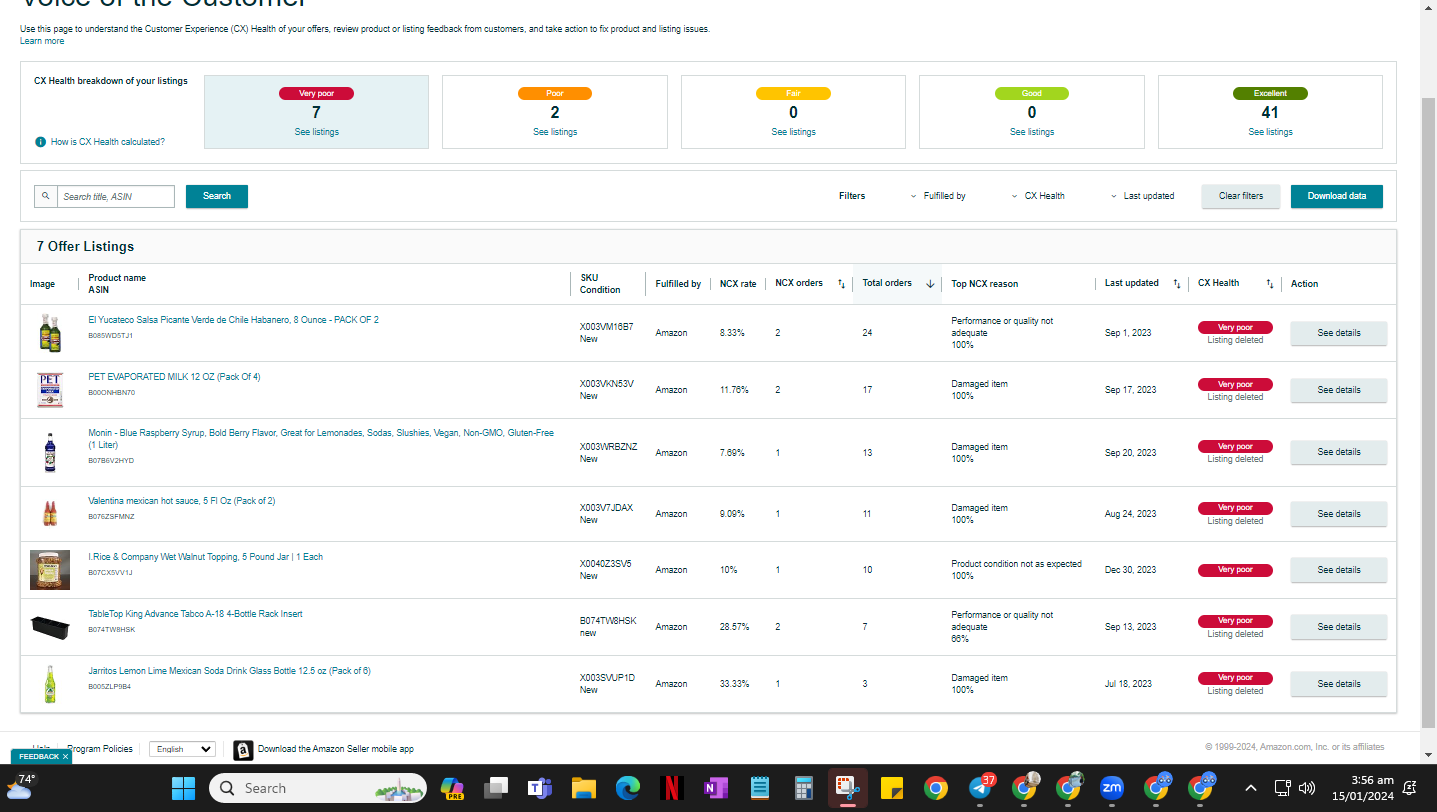Image resolution: width=1437 pixels, height=812 pixels.
Task: Open Sticky Notes from the taskbar
Action: tap(892, 788)
